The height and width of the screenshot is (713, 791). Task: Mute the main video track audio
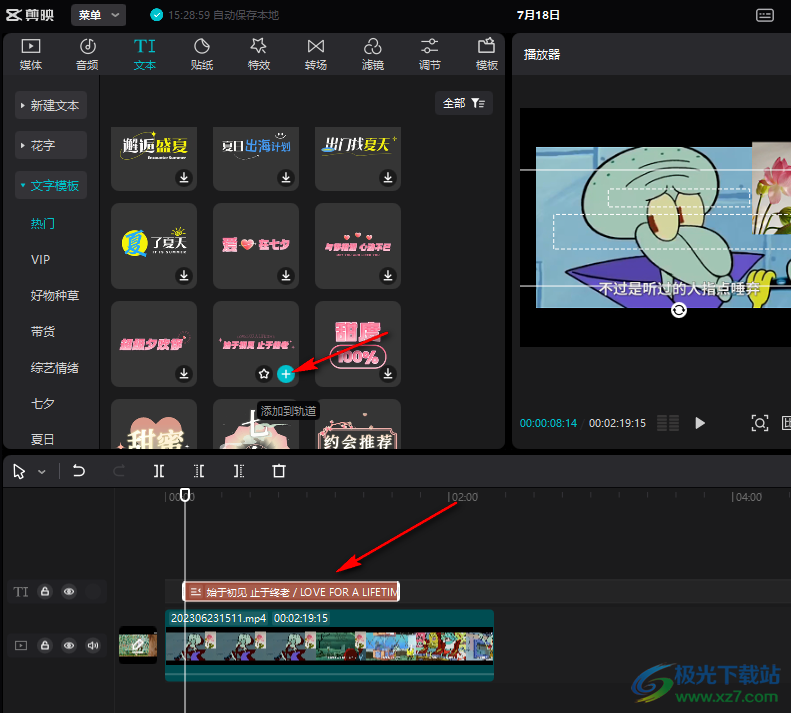[x=93, y=645]
